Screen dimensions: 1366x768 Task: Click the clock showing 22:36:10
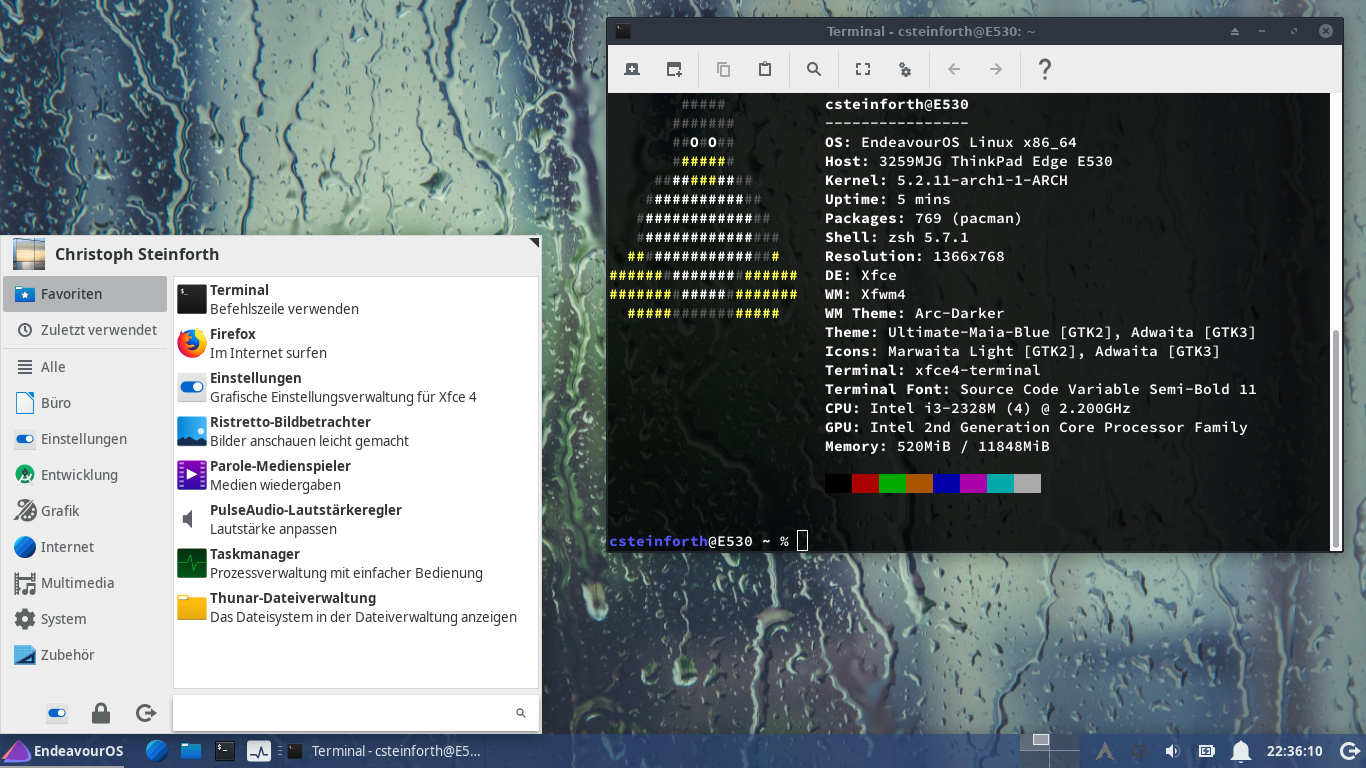point(1295,751)
